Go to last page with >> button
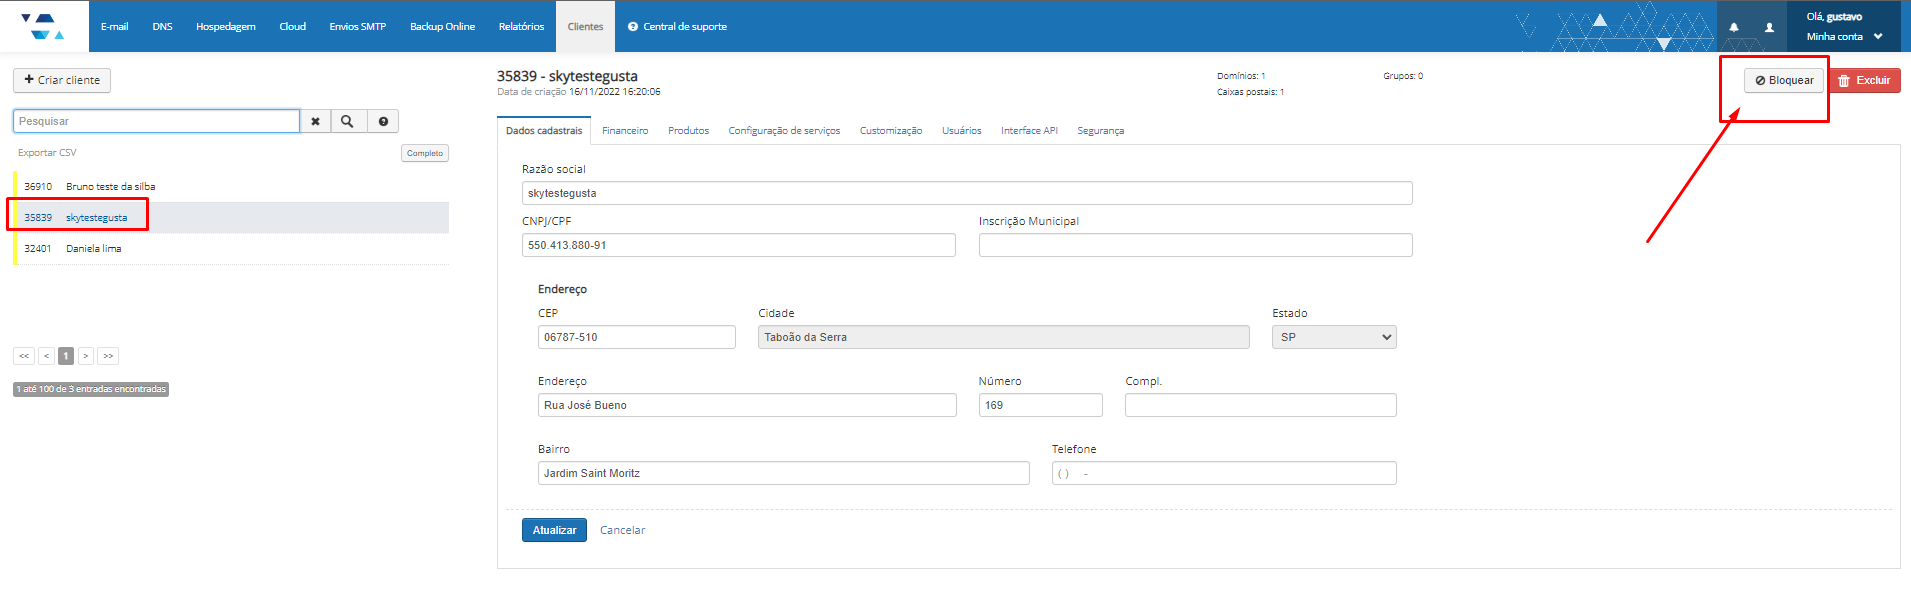This screenshot has height=616, width=1911. [108, 356]
